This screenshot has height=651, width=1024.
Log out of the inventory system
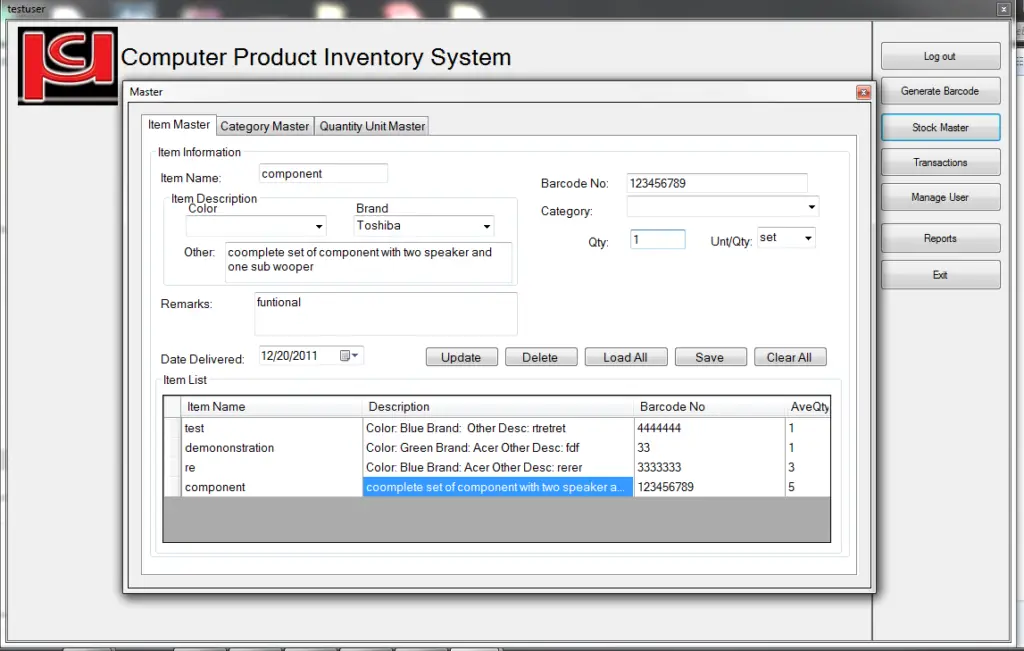tap(939, 56)
